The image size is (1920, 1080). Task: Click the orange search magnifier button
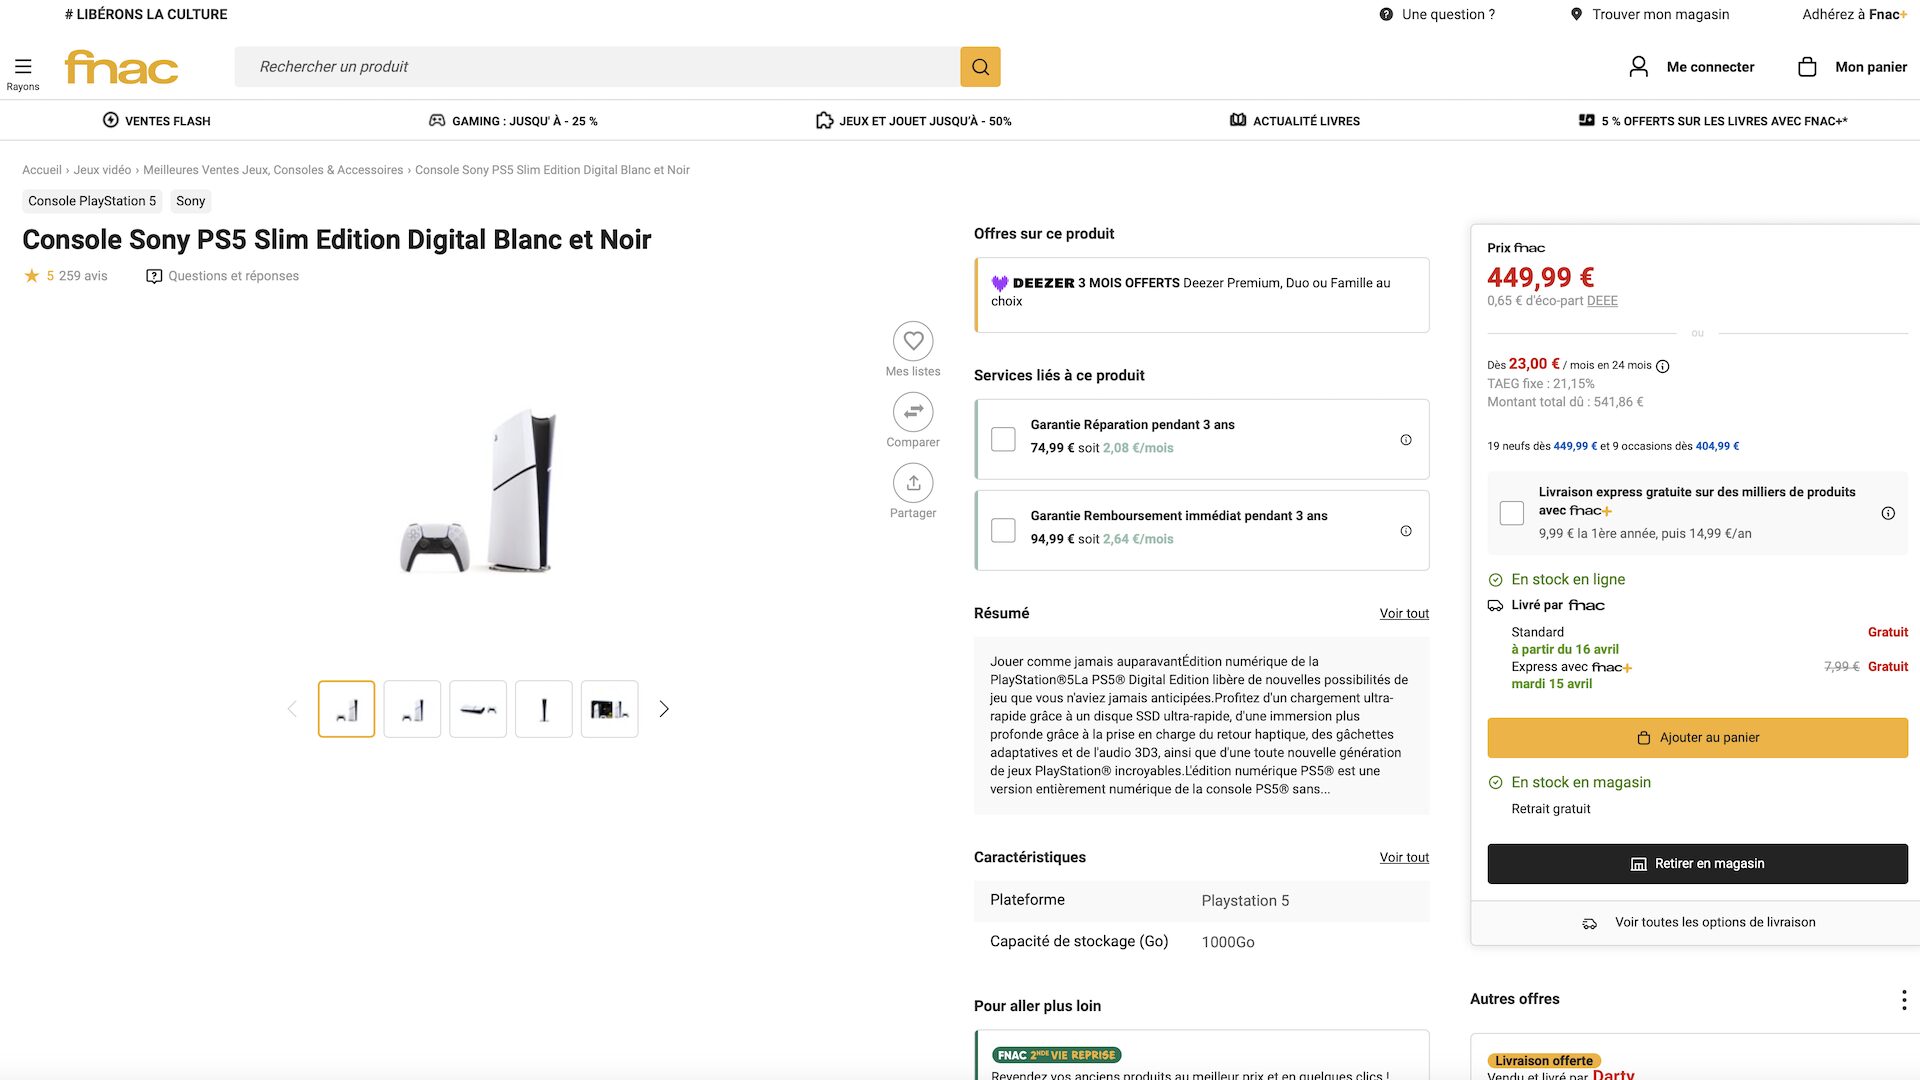tap(980, 67)
